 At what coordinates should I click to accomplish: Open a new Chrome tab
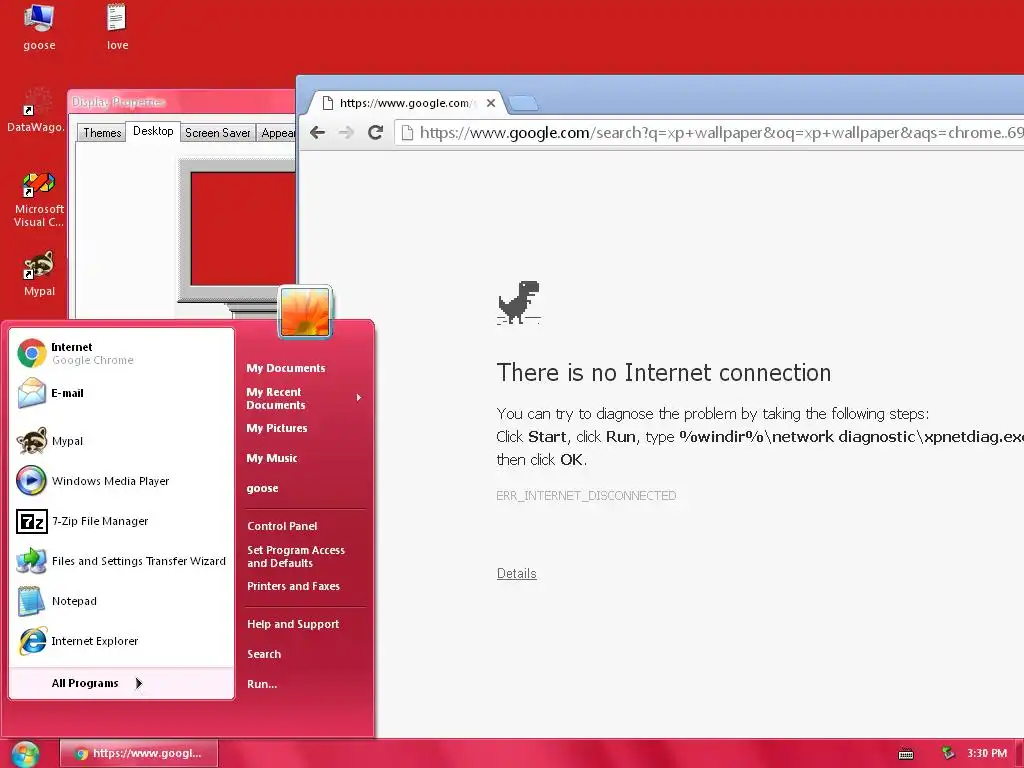[523, 103]
